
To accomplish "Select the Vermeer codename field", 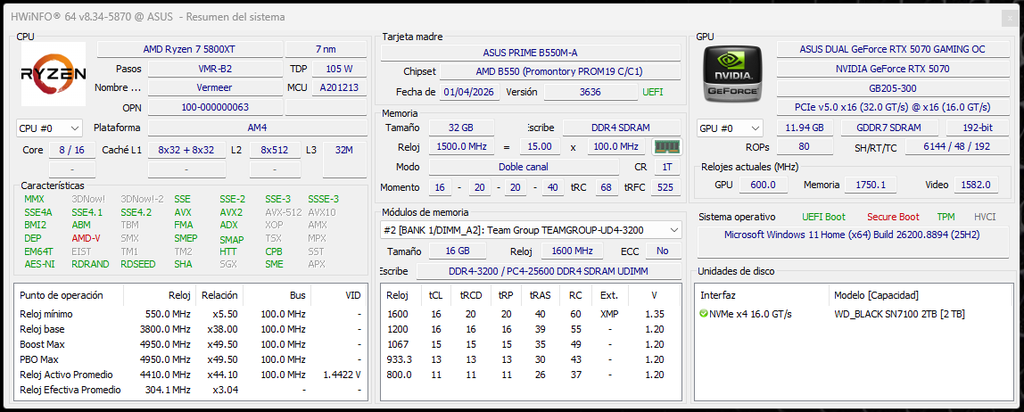I will pyautogui.click(x=215, y=87).
